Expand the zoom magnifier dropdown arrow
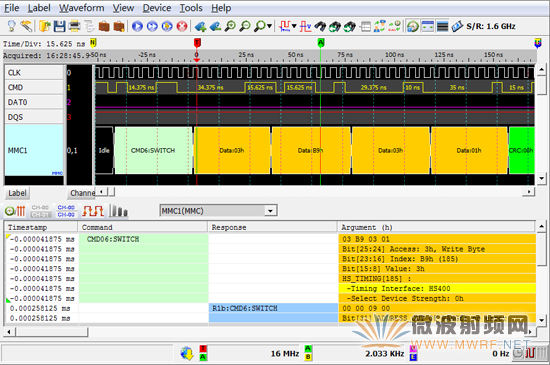The image size is (550, 365). coord(269,26)
